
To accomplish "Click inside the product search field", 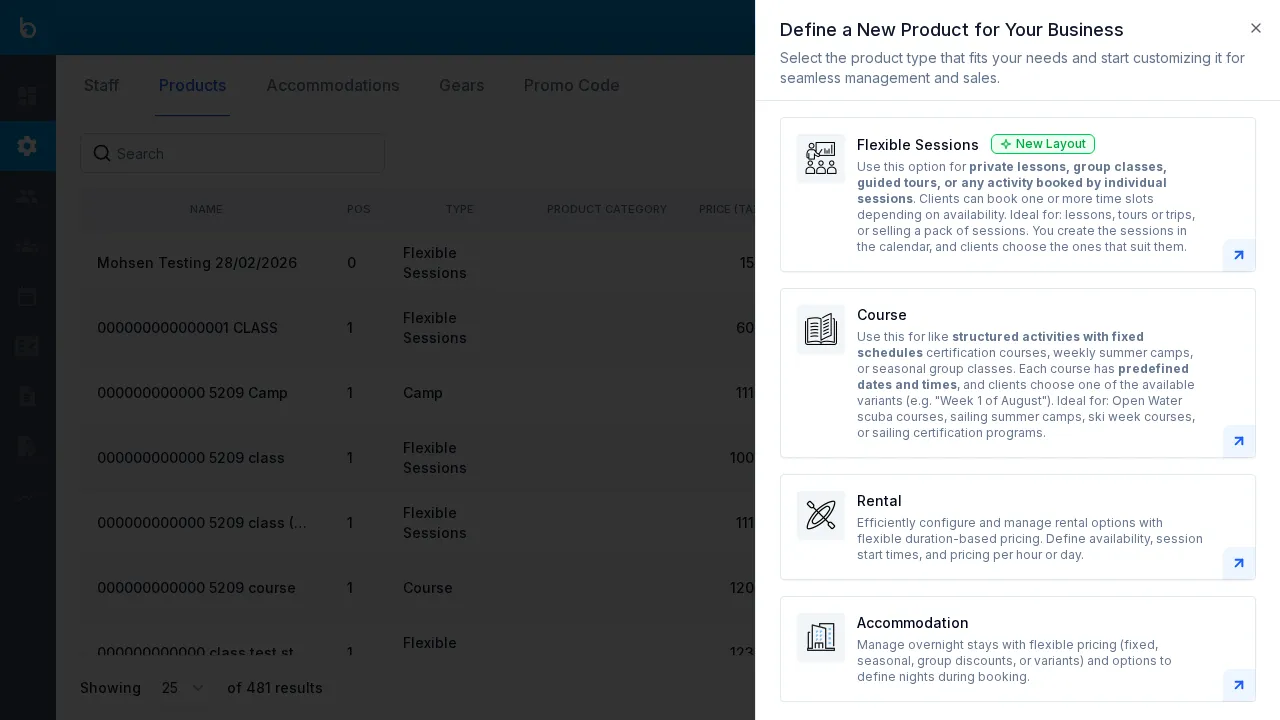I will pyautogui.click(x=232, y=153).
